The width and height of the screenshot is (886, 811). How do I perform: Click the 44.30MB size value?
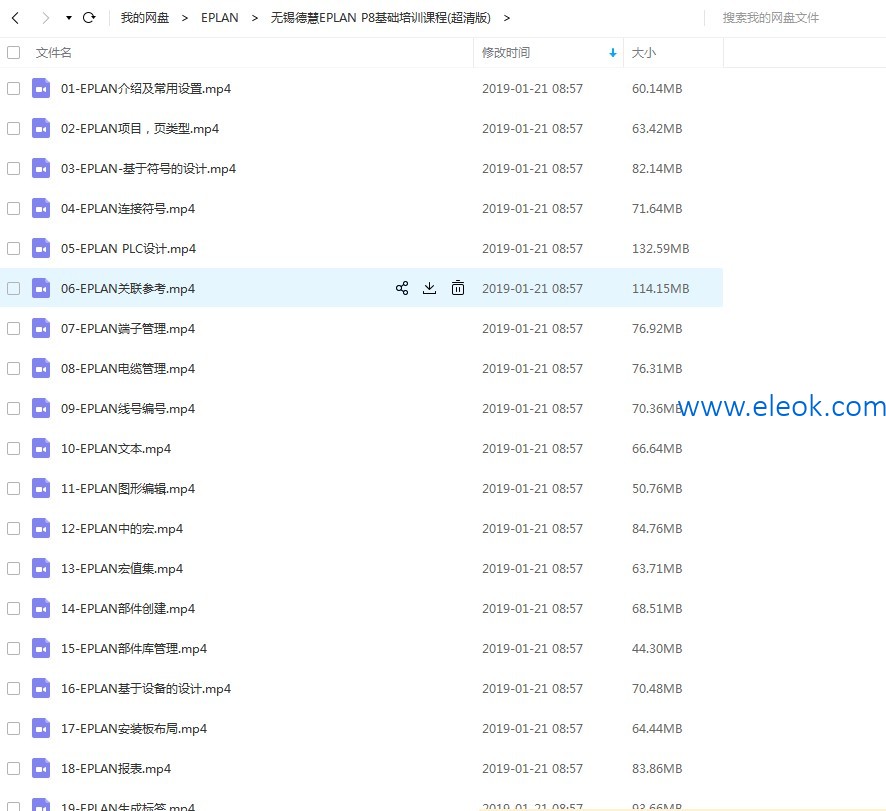click(x=657, y=649)
